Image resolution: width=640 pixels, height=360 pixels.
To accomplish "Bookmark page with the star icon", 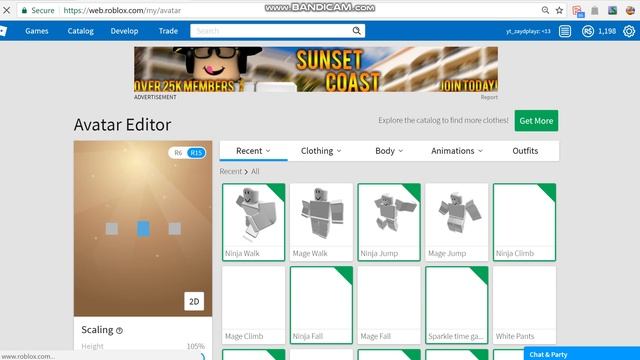I will tap(559, 10).
